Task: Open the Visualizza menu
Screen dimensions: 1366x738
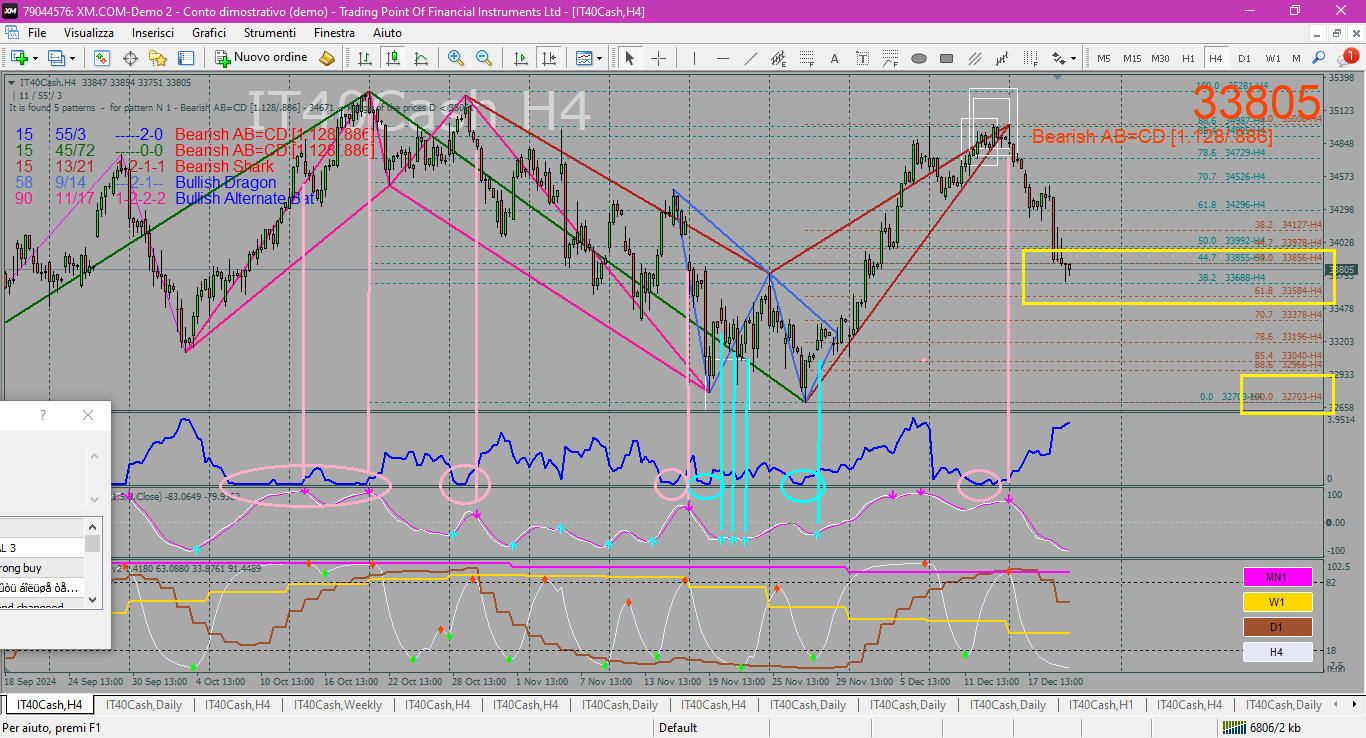Action: pyautogui.click(x=89, y=33)
